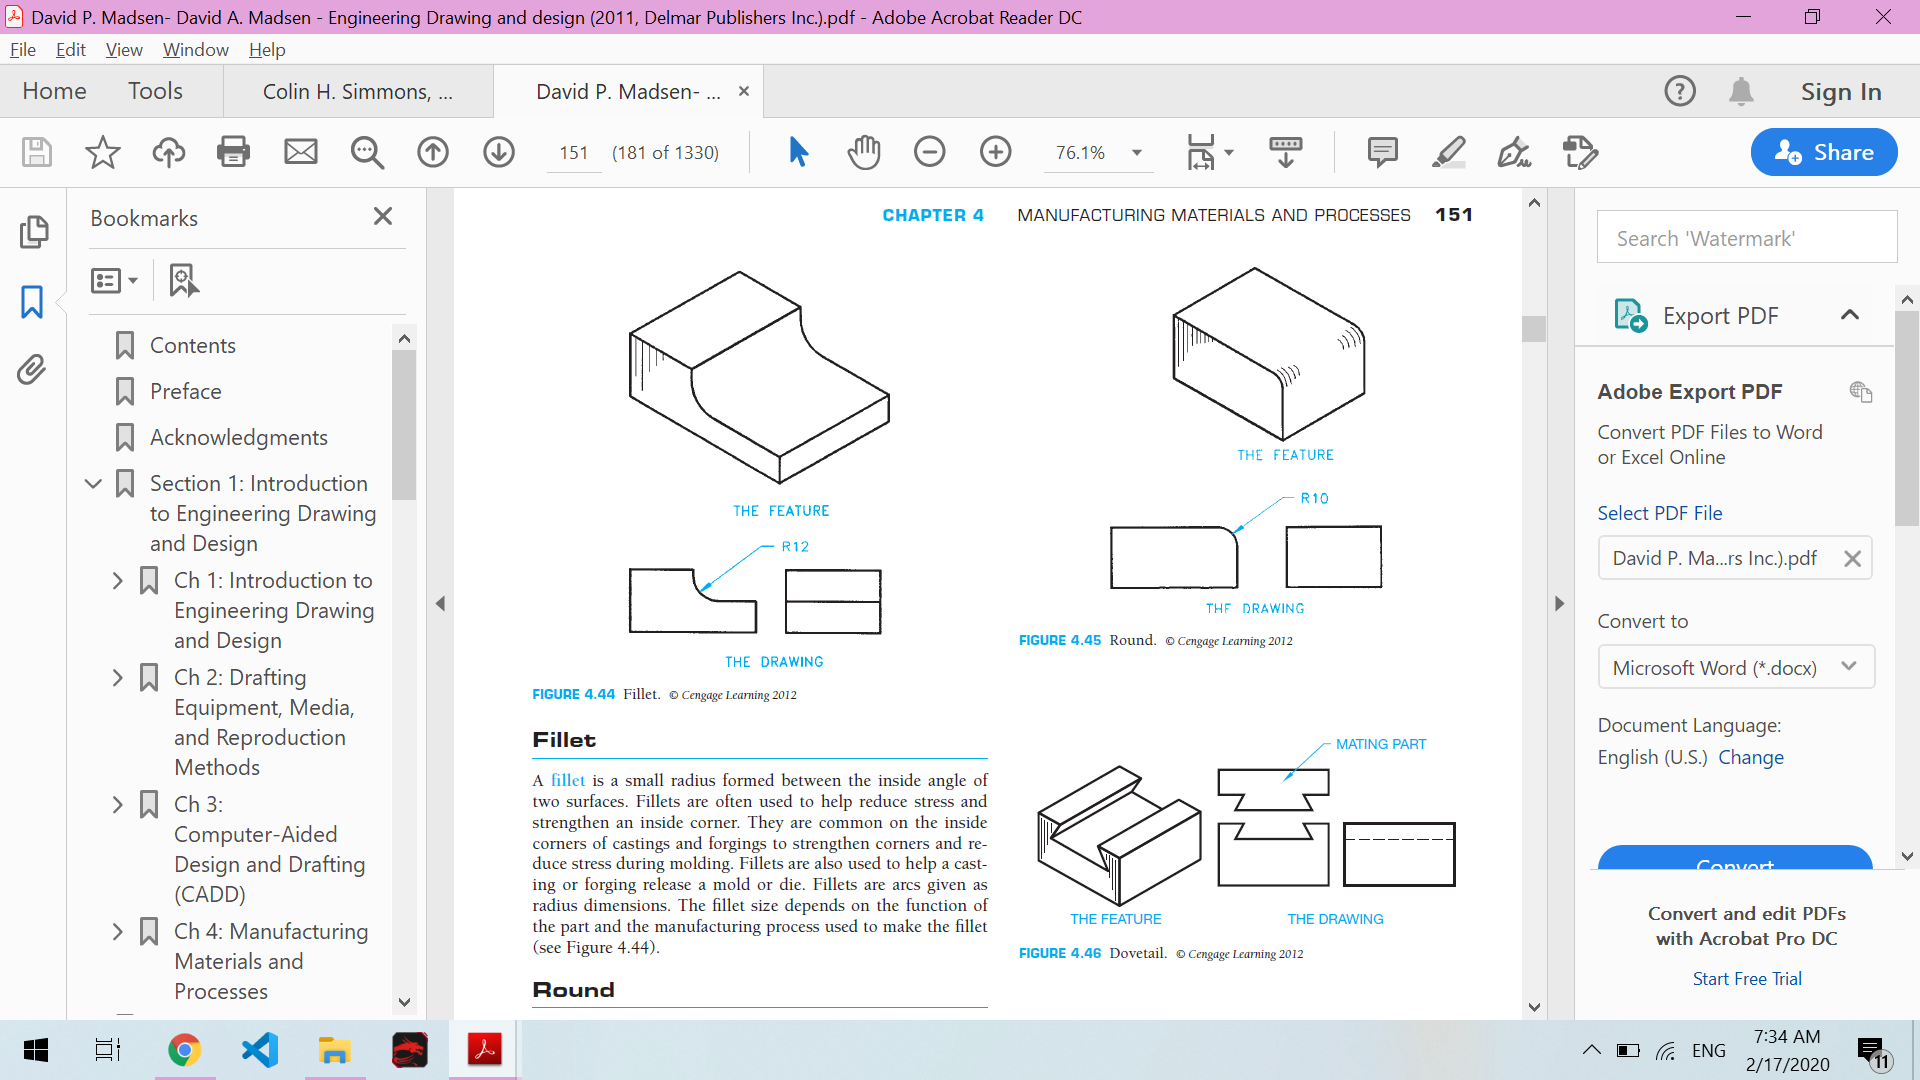Click the Search 'Watermark' input field
Screen dimensions: 1920x1080
(x=1746, y=238)
